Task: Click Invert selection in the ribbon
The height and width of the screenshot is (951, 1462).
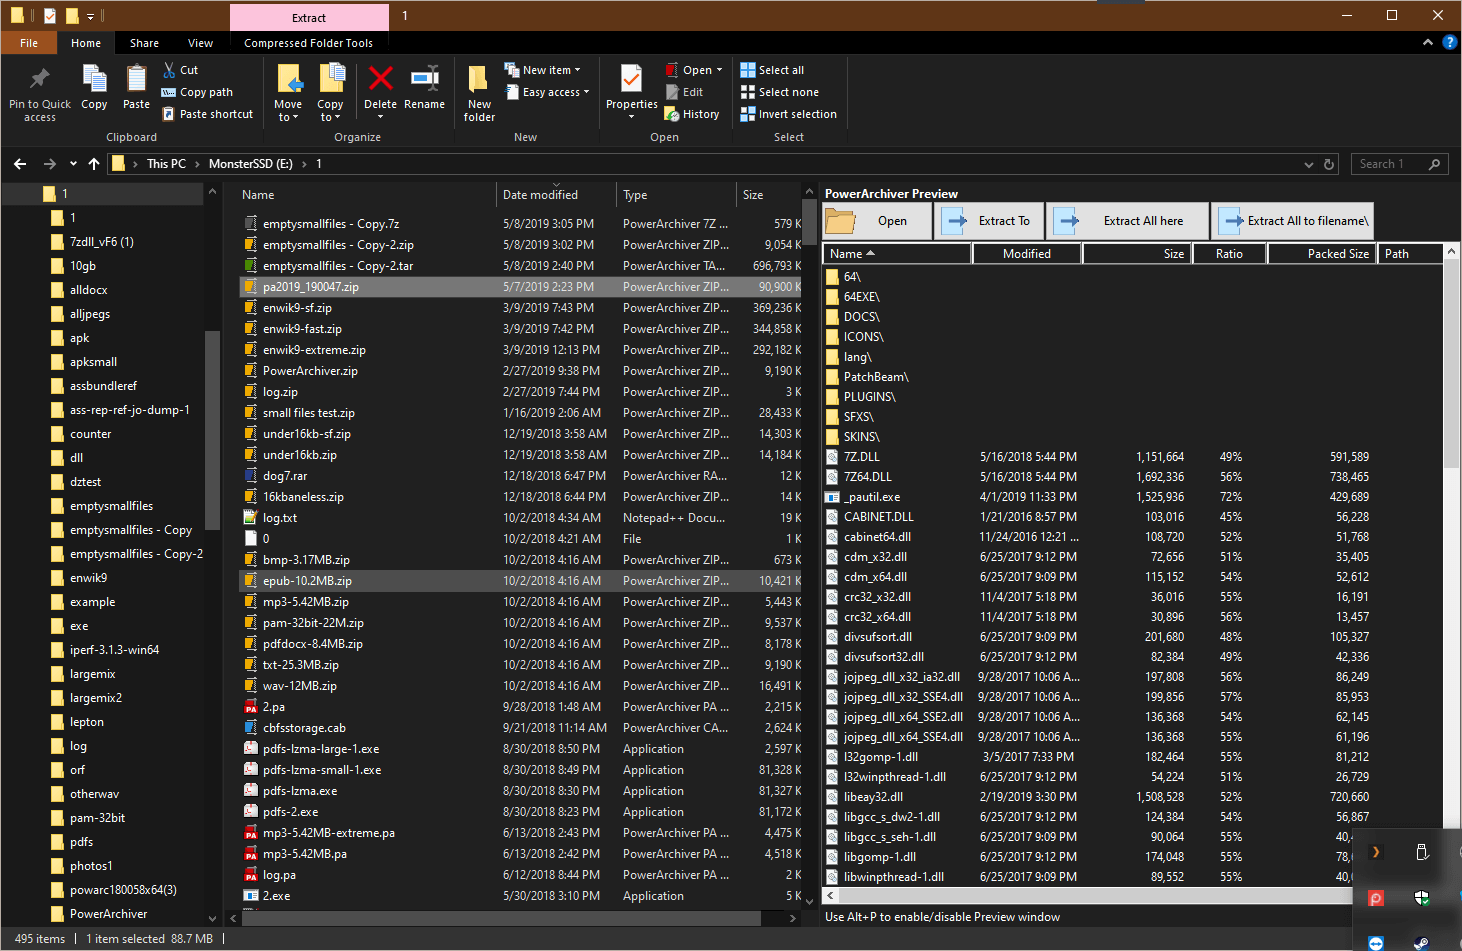Action: click(788, 114)
